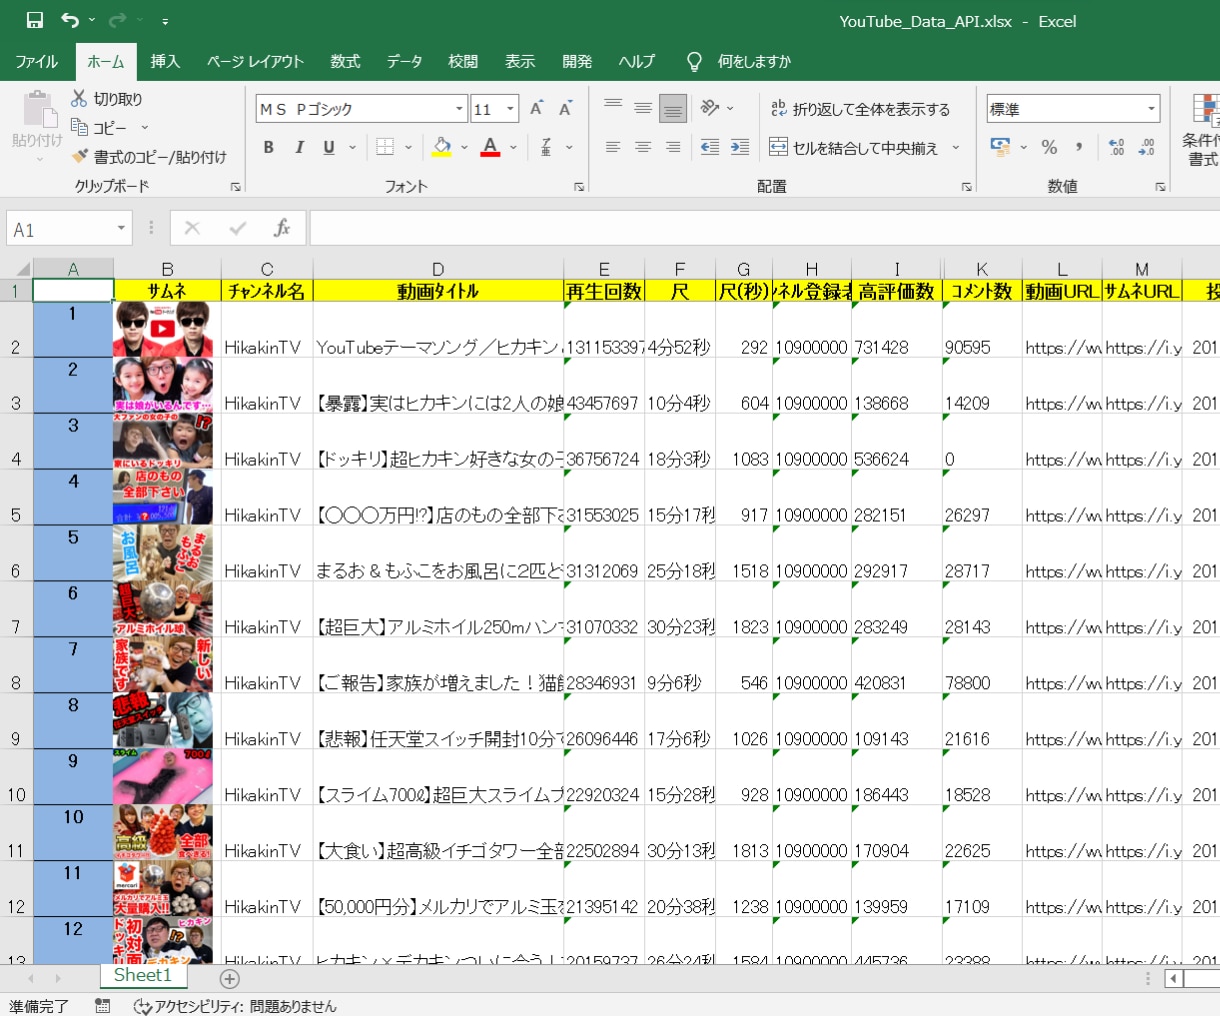Viewport: 1220px width, 1016px height.
Task: Toggle 折り返して全体を表示する wrap text
Action: (x=860, y=109)
